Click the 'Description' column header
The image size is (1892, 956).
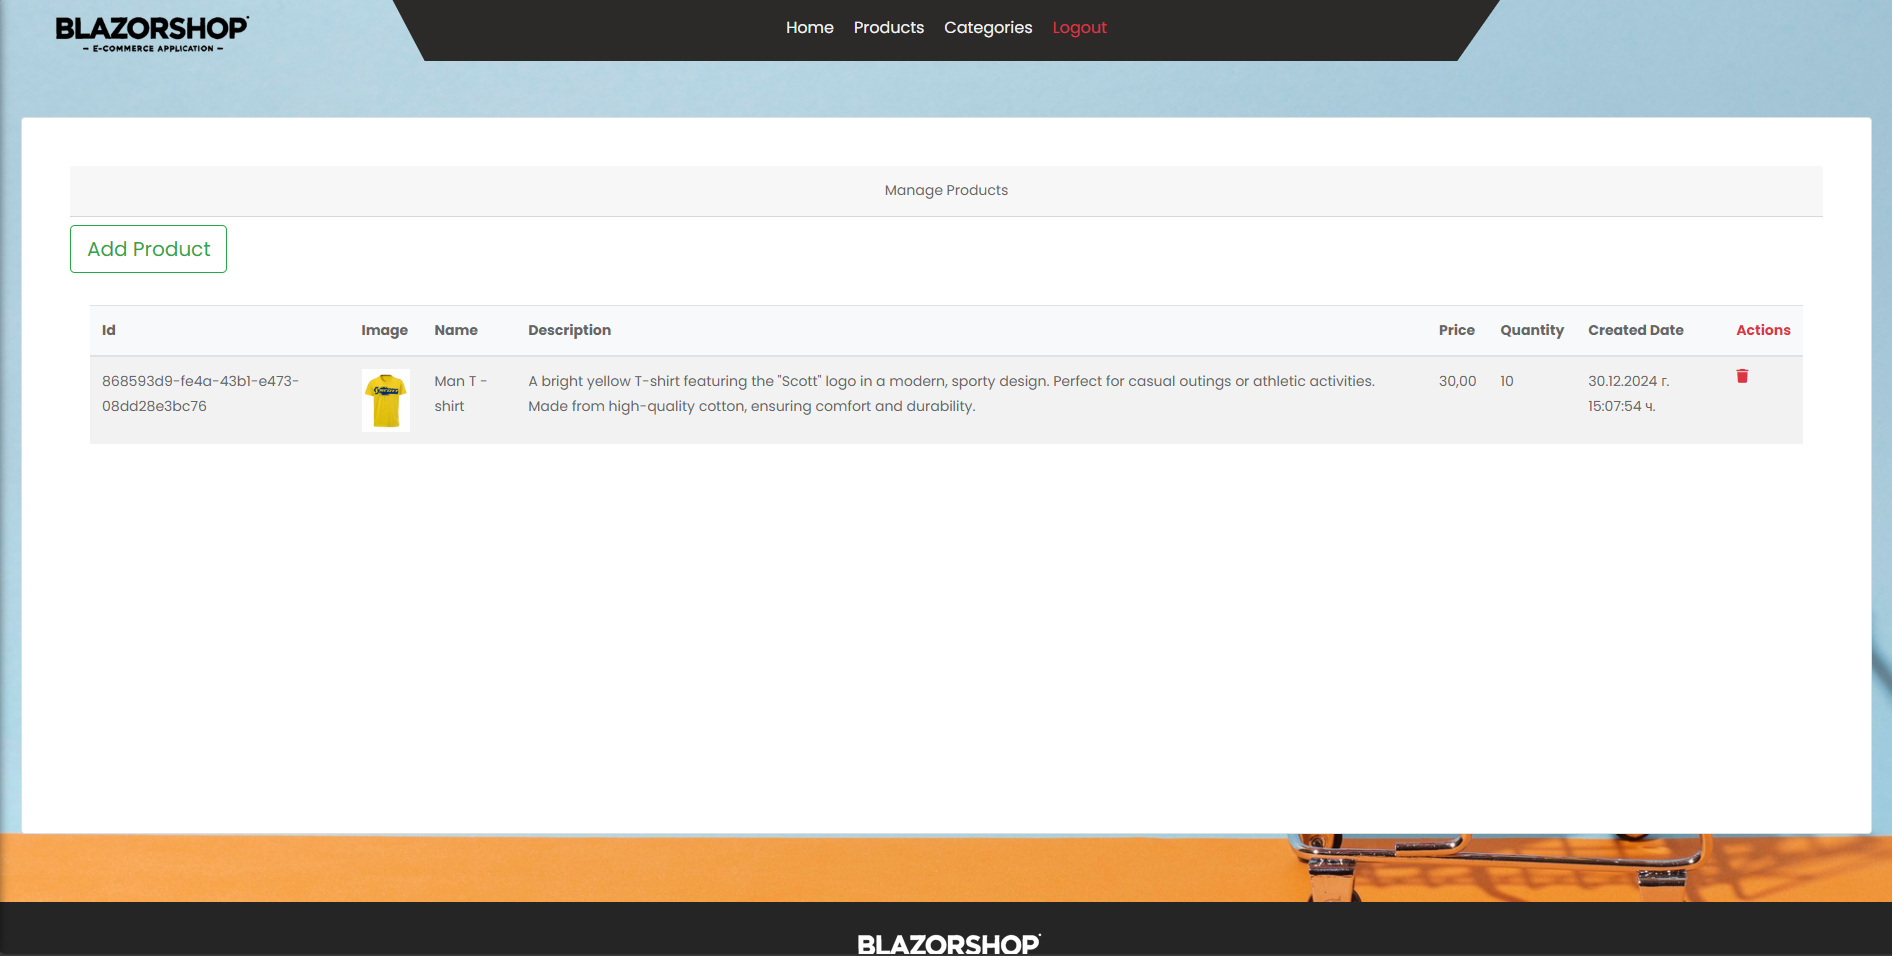pyautogui.click(x=569, y=330)
